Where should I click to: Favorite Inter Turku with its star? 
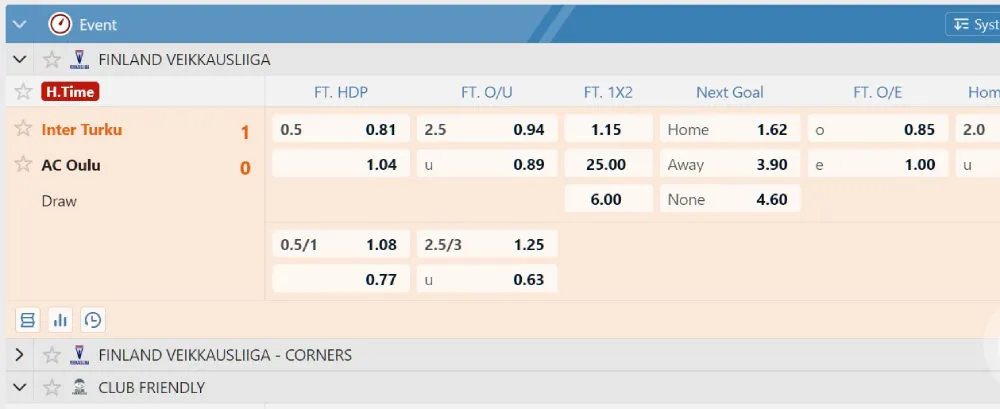(x=23, y=129)
